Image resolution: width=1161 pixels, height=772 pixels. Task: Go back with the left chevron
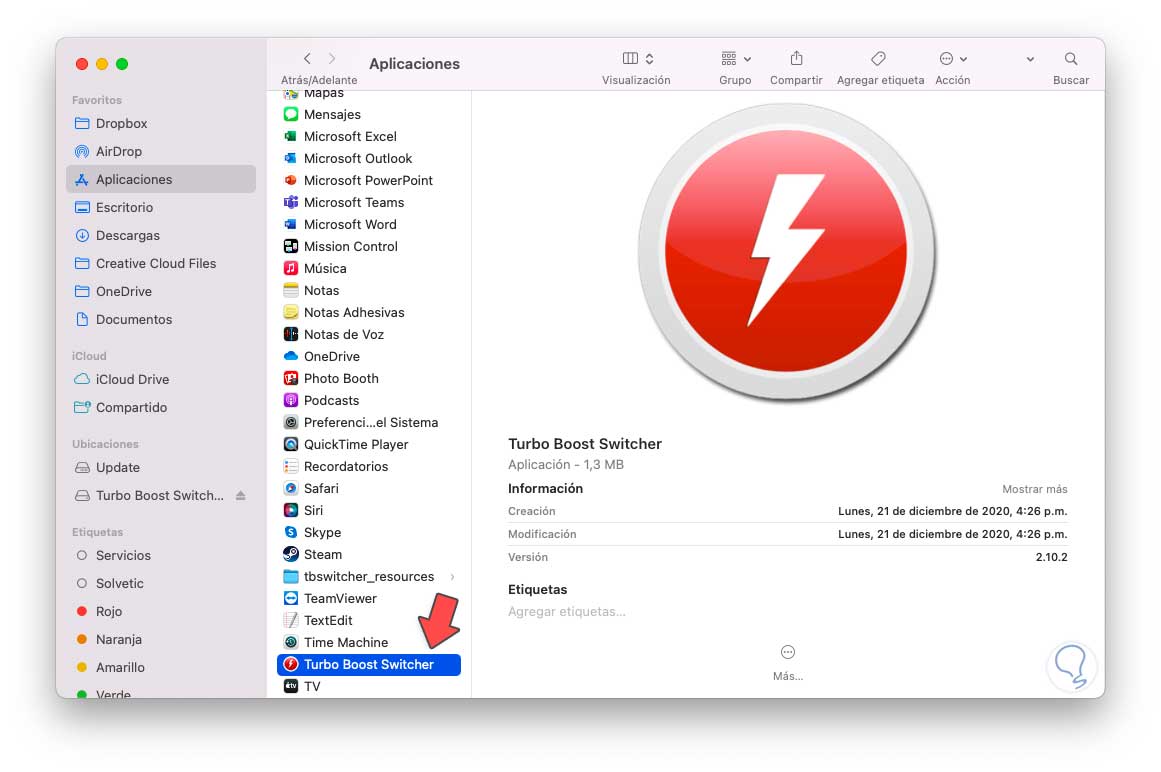pos(307,58)
